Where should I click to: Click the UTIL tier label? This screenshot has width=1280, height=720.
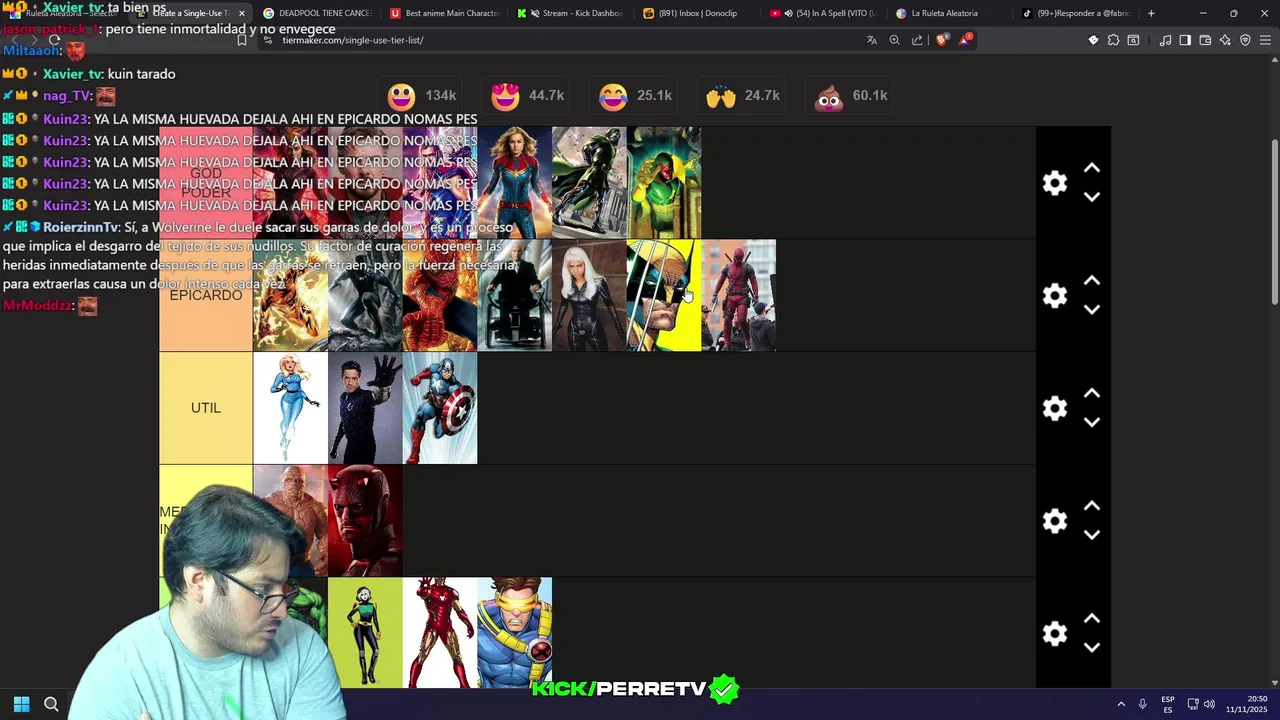(206, 408)
